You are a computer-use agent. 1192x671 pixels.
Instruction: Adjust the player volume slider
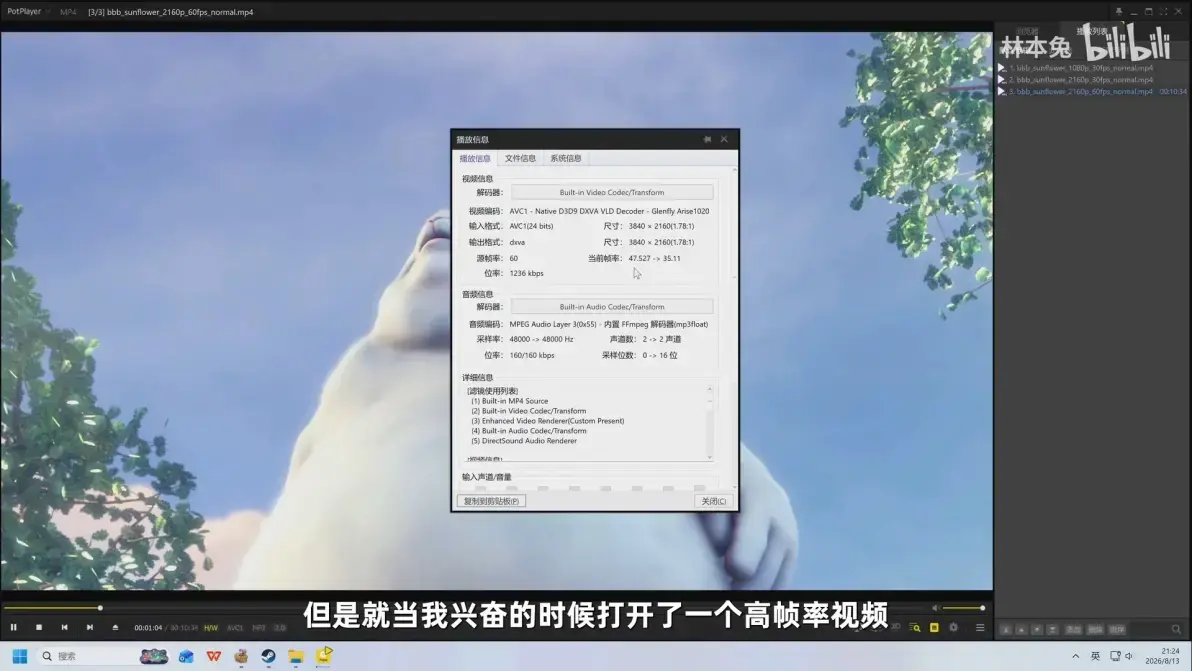[x=963, y=608]
